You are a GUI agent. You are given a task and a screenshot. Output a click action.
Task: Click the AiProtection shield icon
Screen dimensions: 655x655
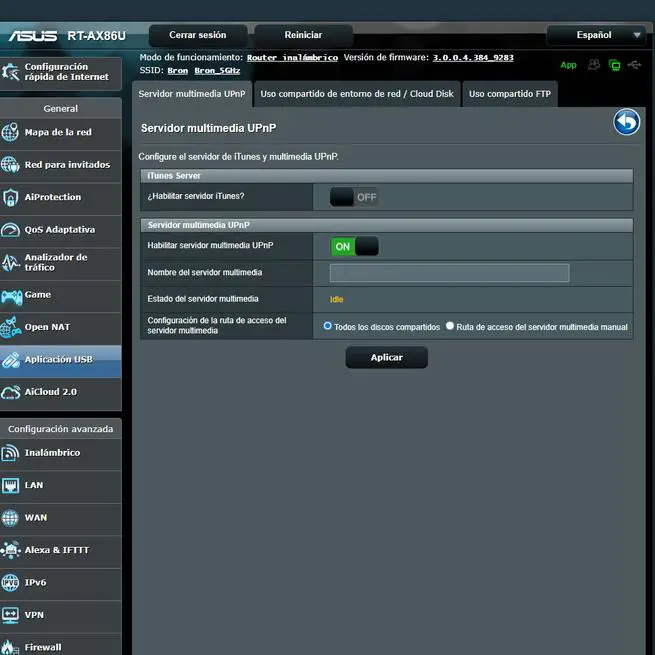click(x=10, y=197)
